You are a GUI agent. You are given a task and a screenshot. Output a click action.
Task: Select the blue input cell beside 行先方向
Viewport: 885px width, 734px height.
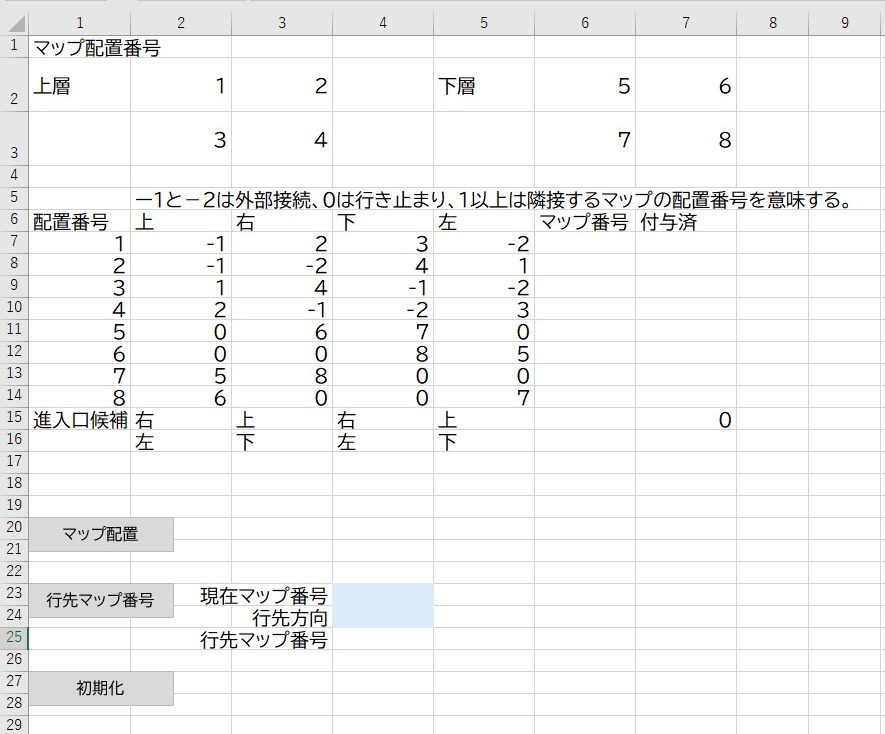click(x=383, y=617)
